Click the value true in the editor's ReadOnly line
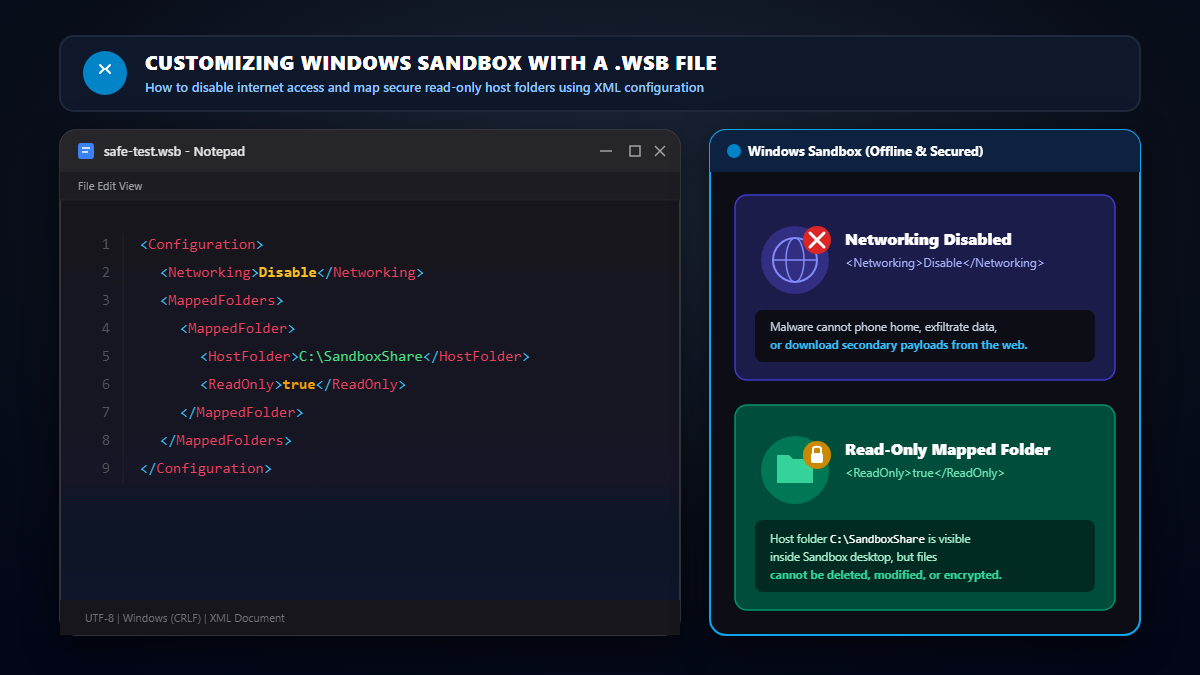 (299, 384)
